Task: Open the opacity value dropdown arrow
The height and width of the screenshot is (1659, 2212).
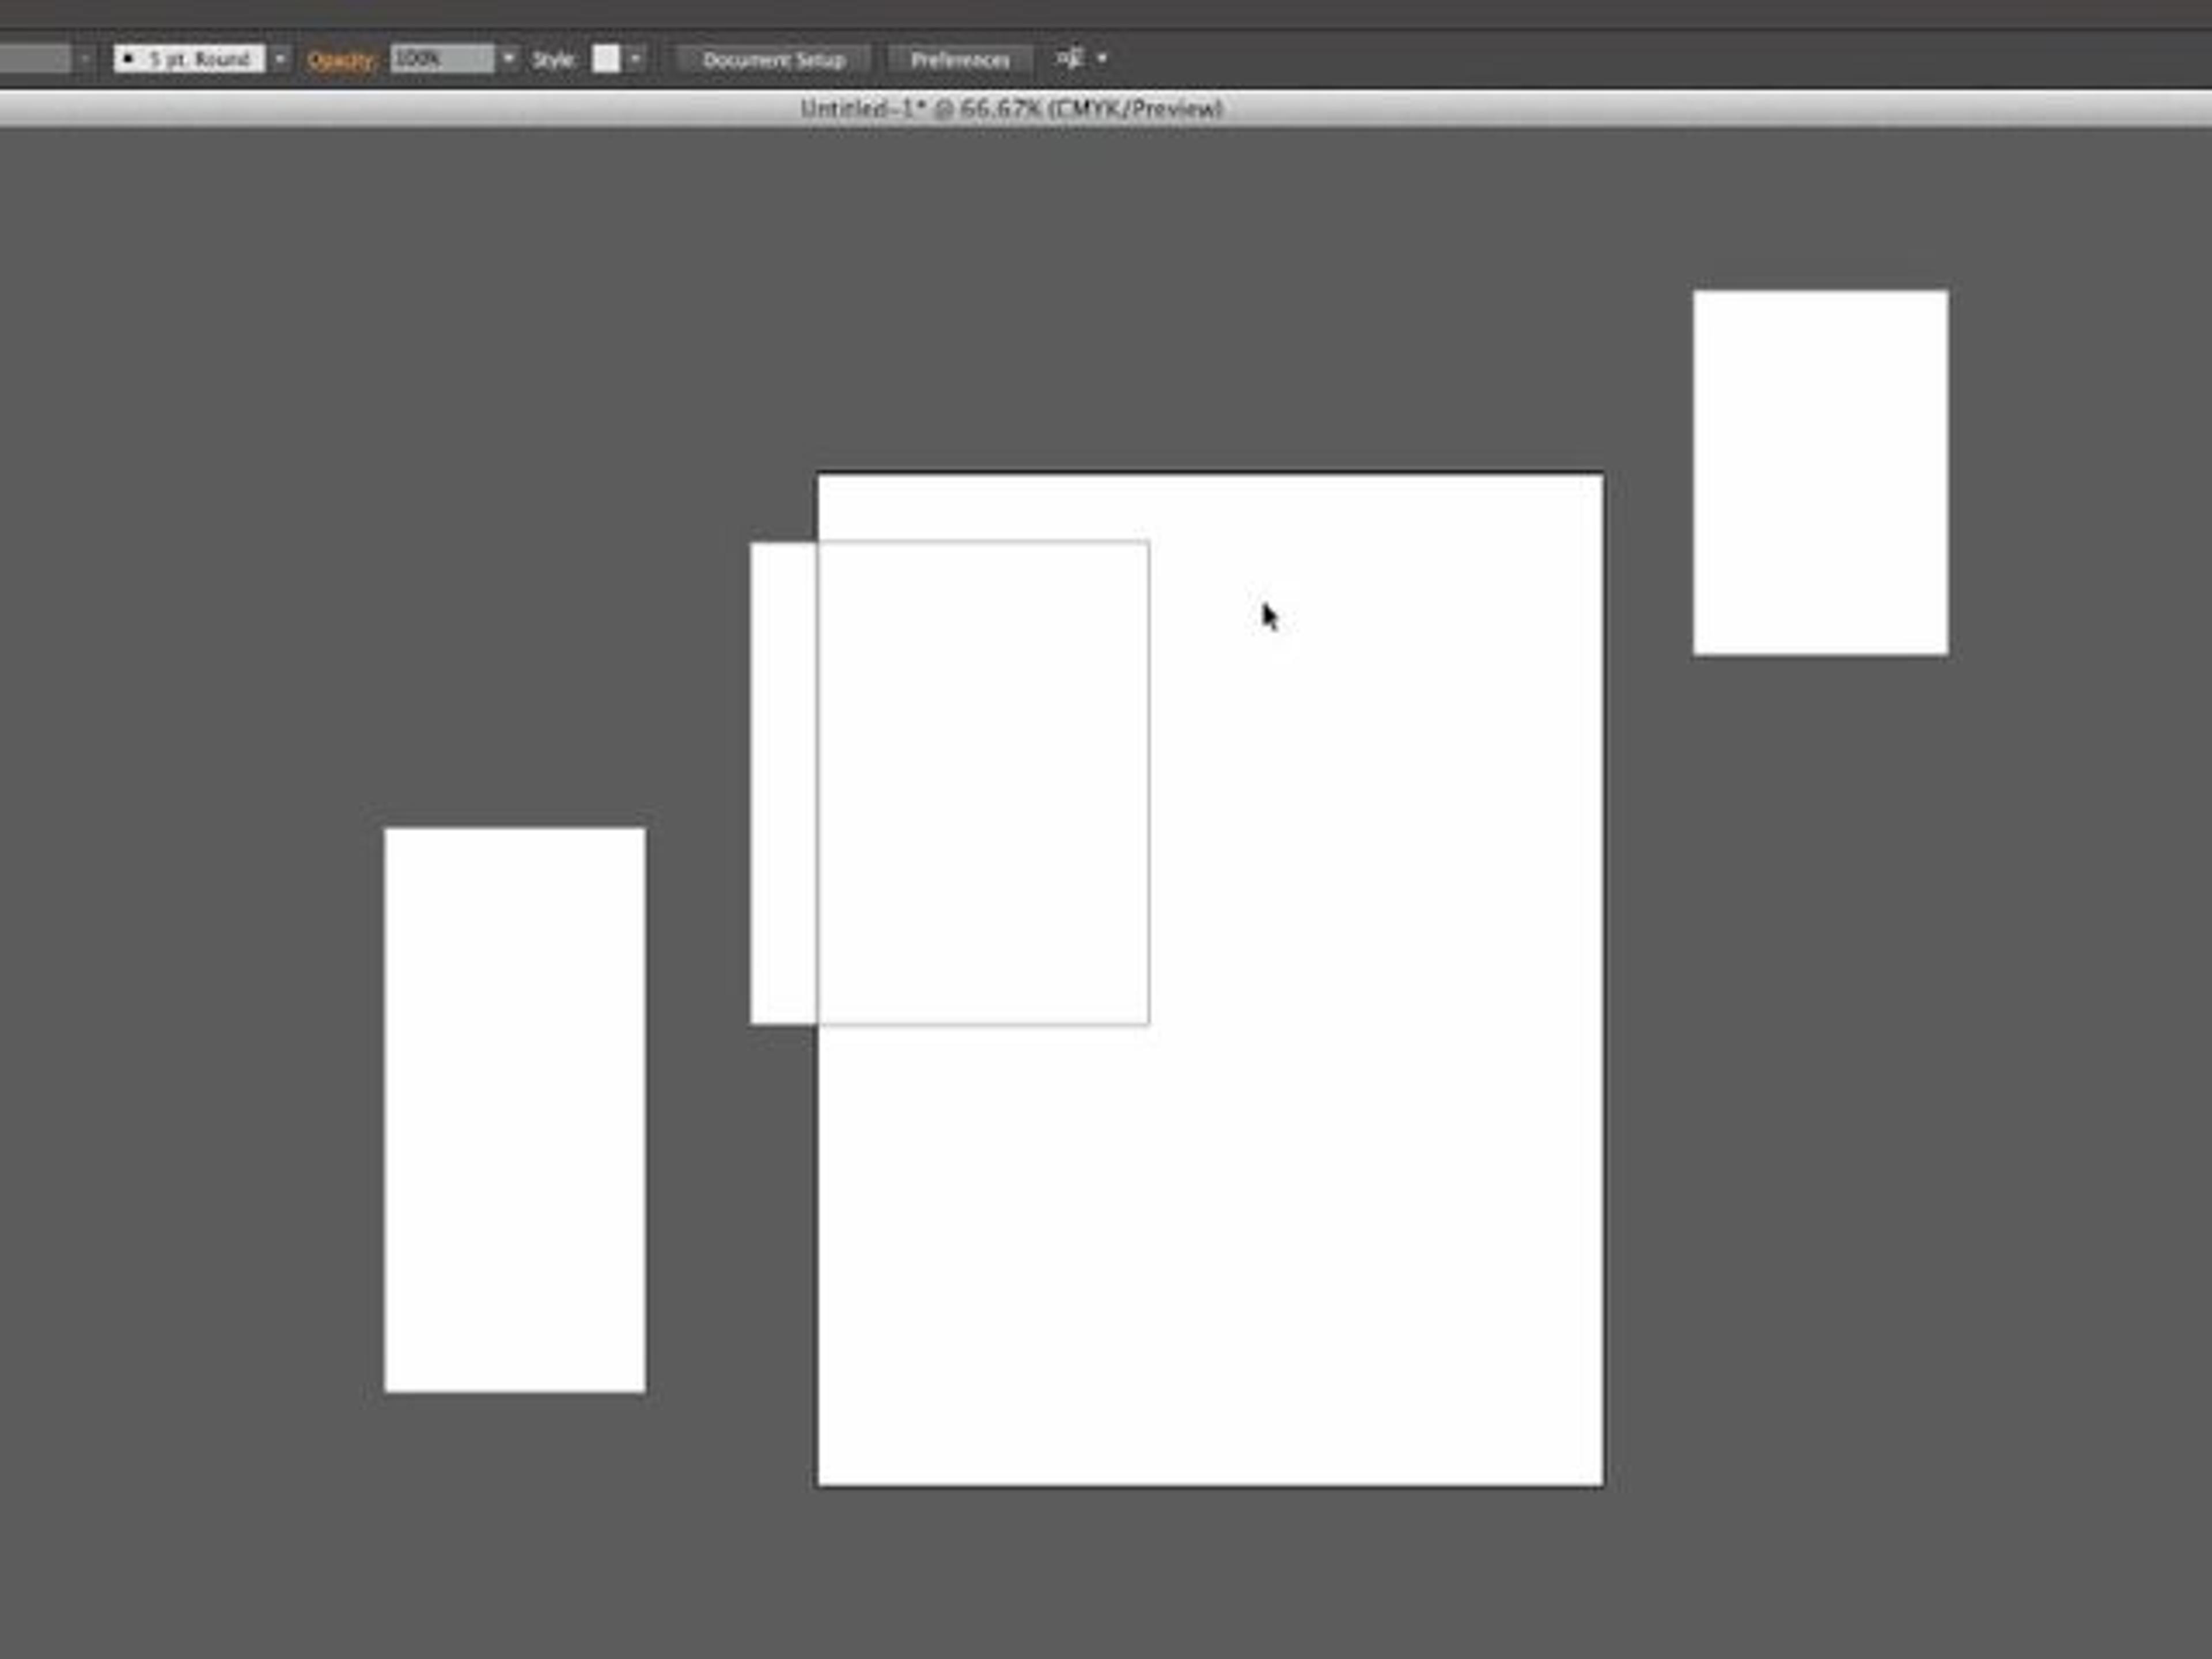Action: (508, 59)
